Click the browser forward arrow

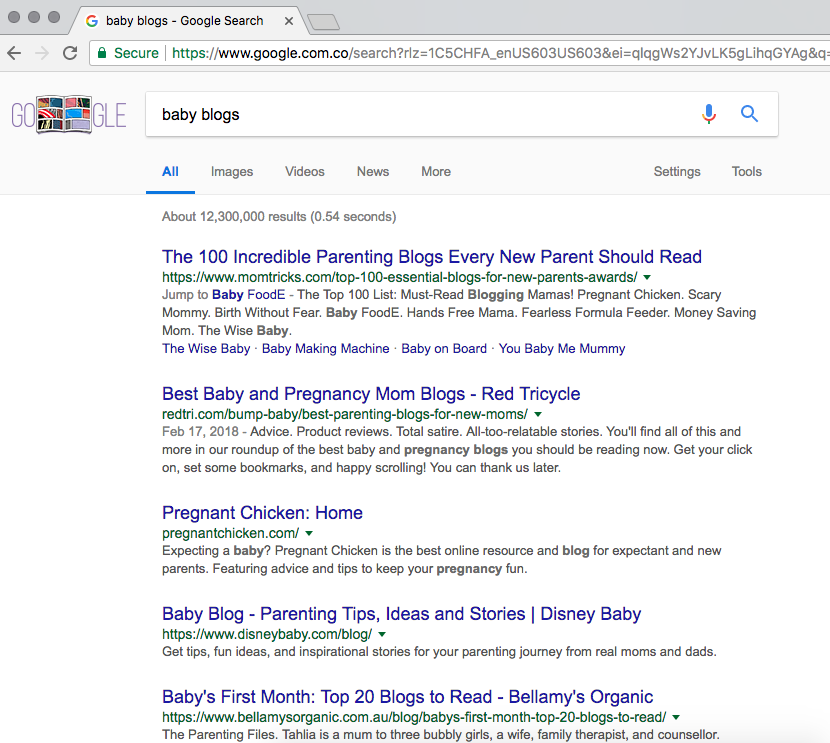(x=42, y=53)
